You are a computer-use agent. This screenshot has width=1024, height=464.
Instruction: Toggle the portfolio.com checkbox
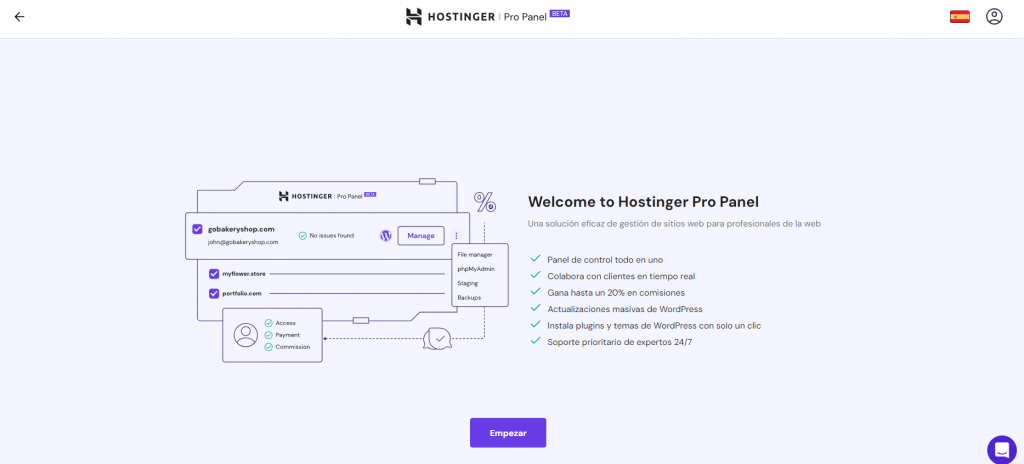coord(214,293)
